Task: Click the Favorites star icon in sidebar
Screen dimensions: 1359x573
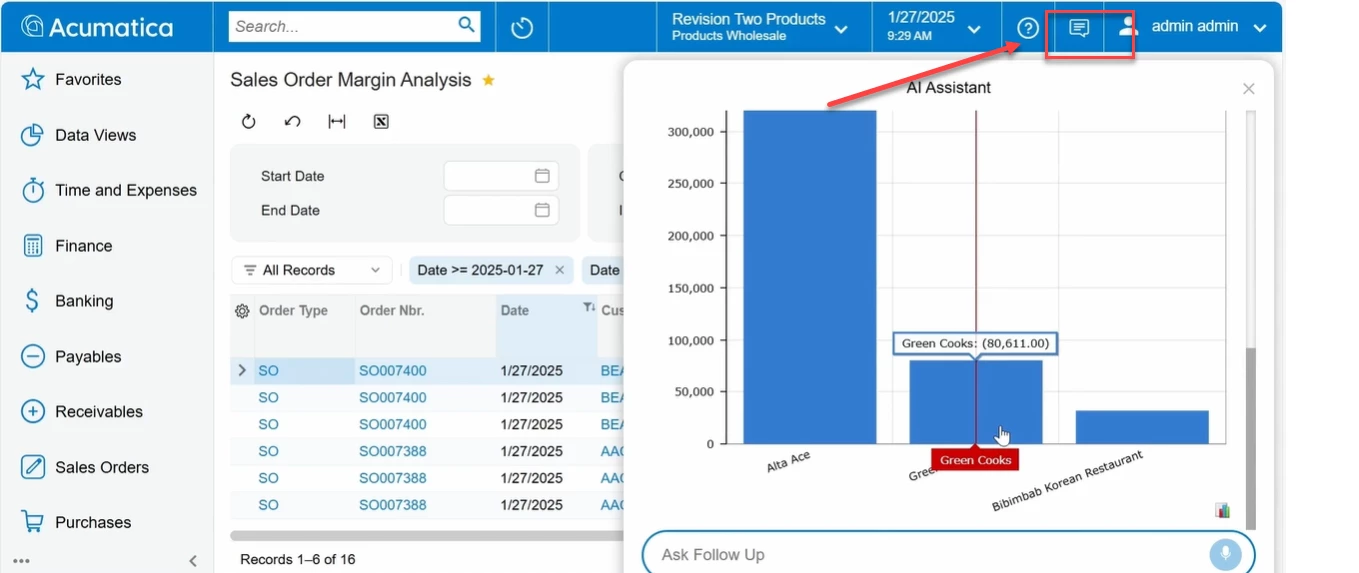Action: pyautogui.click(x=33, y=79)
